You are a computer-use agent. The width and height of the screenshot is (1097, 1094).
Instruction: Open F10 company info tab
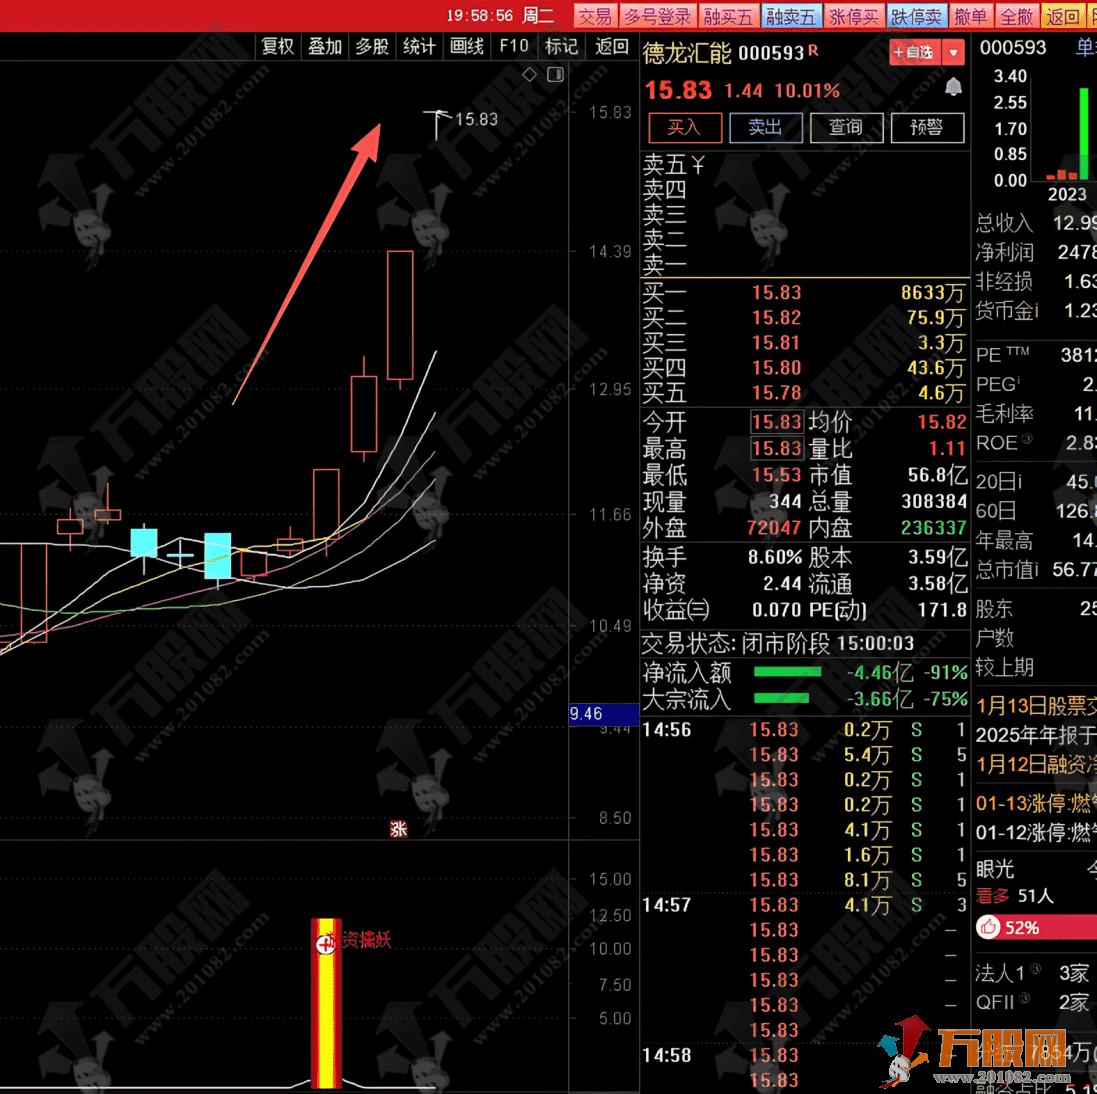coord(514,46)
